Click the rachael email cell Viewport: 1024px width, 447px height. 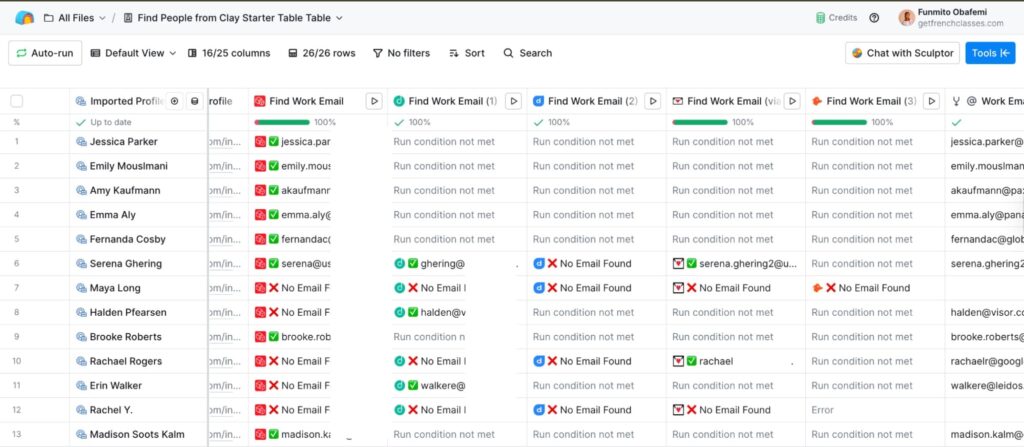tap(736, 361)
